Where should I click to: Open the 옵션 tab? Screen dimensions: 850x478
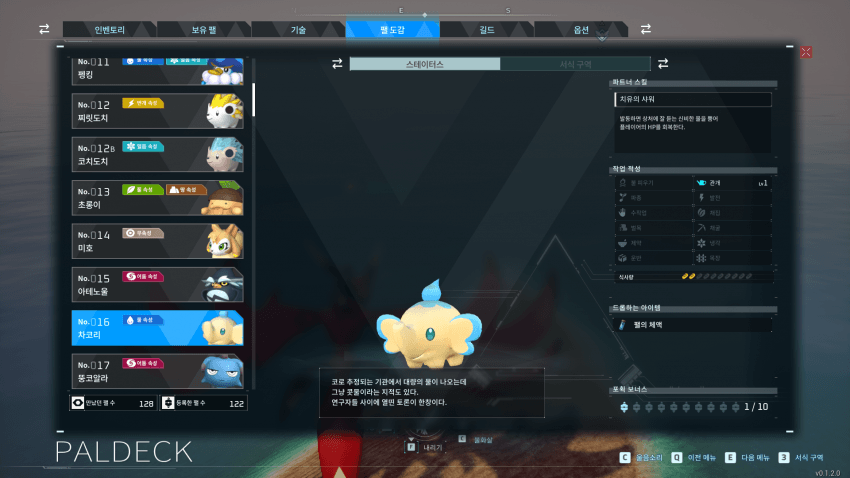[x=581, y=30]
